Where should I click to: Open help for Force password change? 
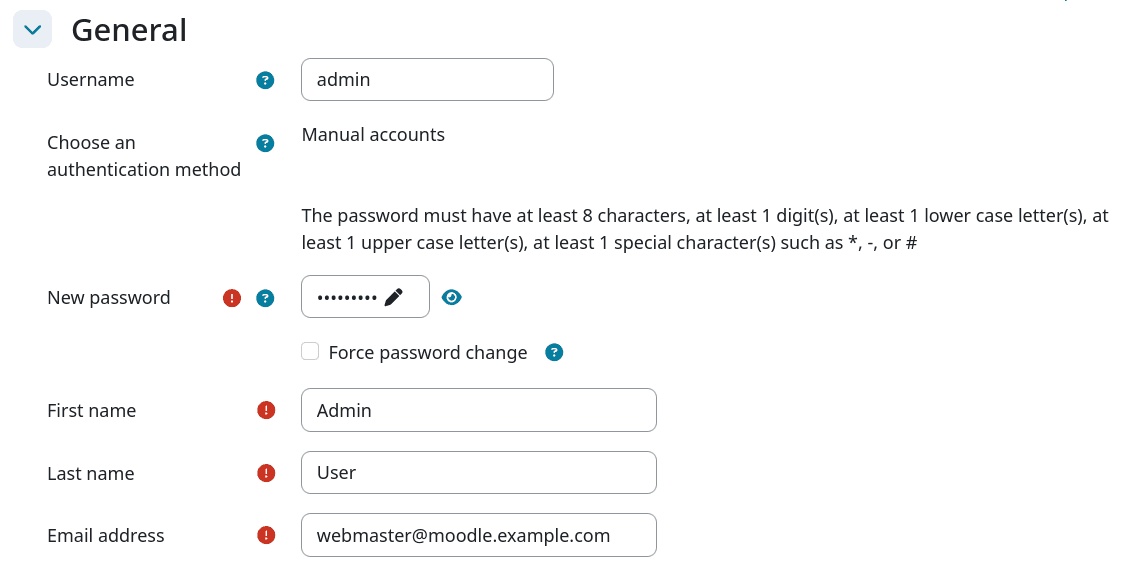click(554, 352)
